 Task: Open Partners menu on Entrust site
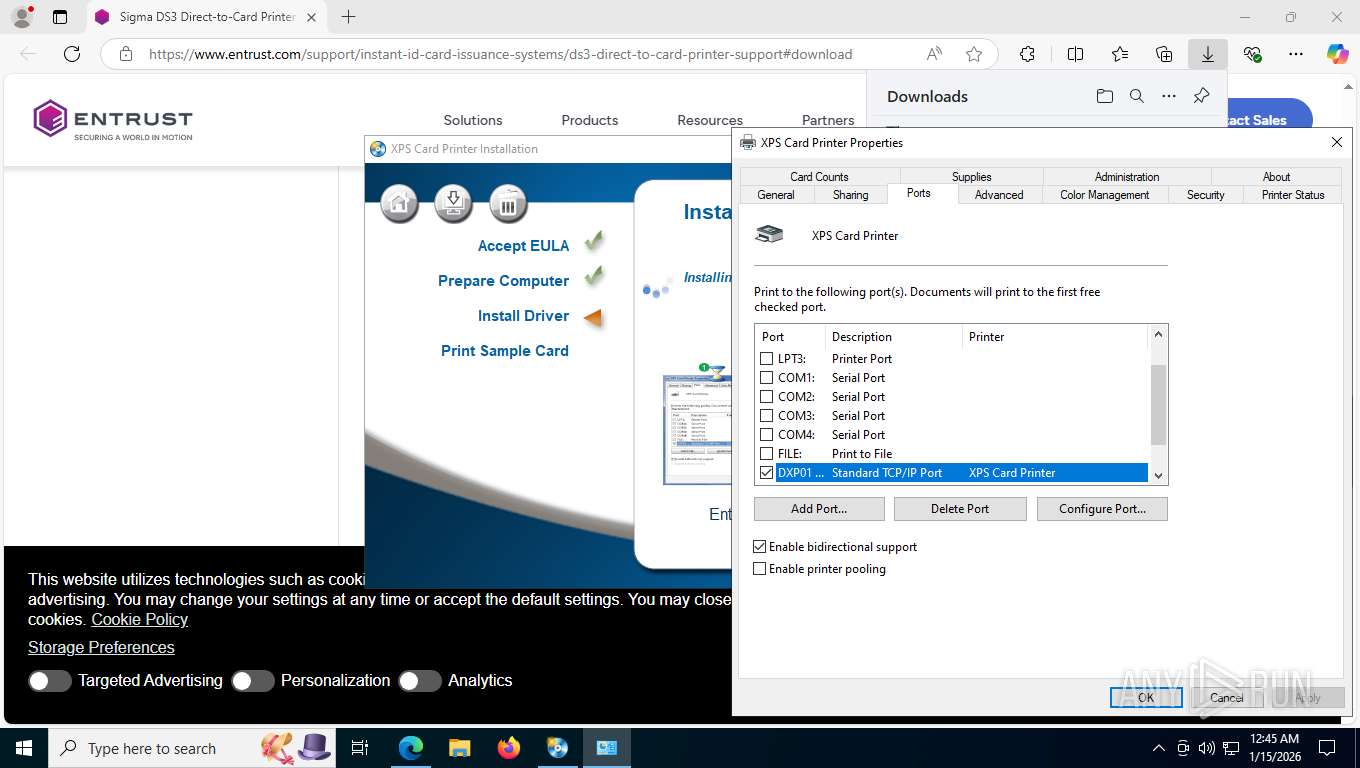tap(828, 120)
